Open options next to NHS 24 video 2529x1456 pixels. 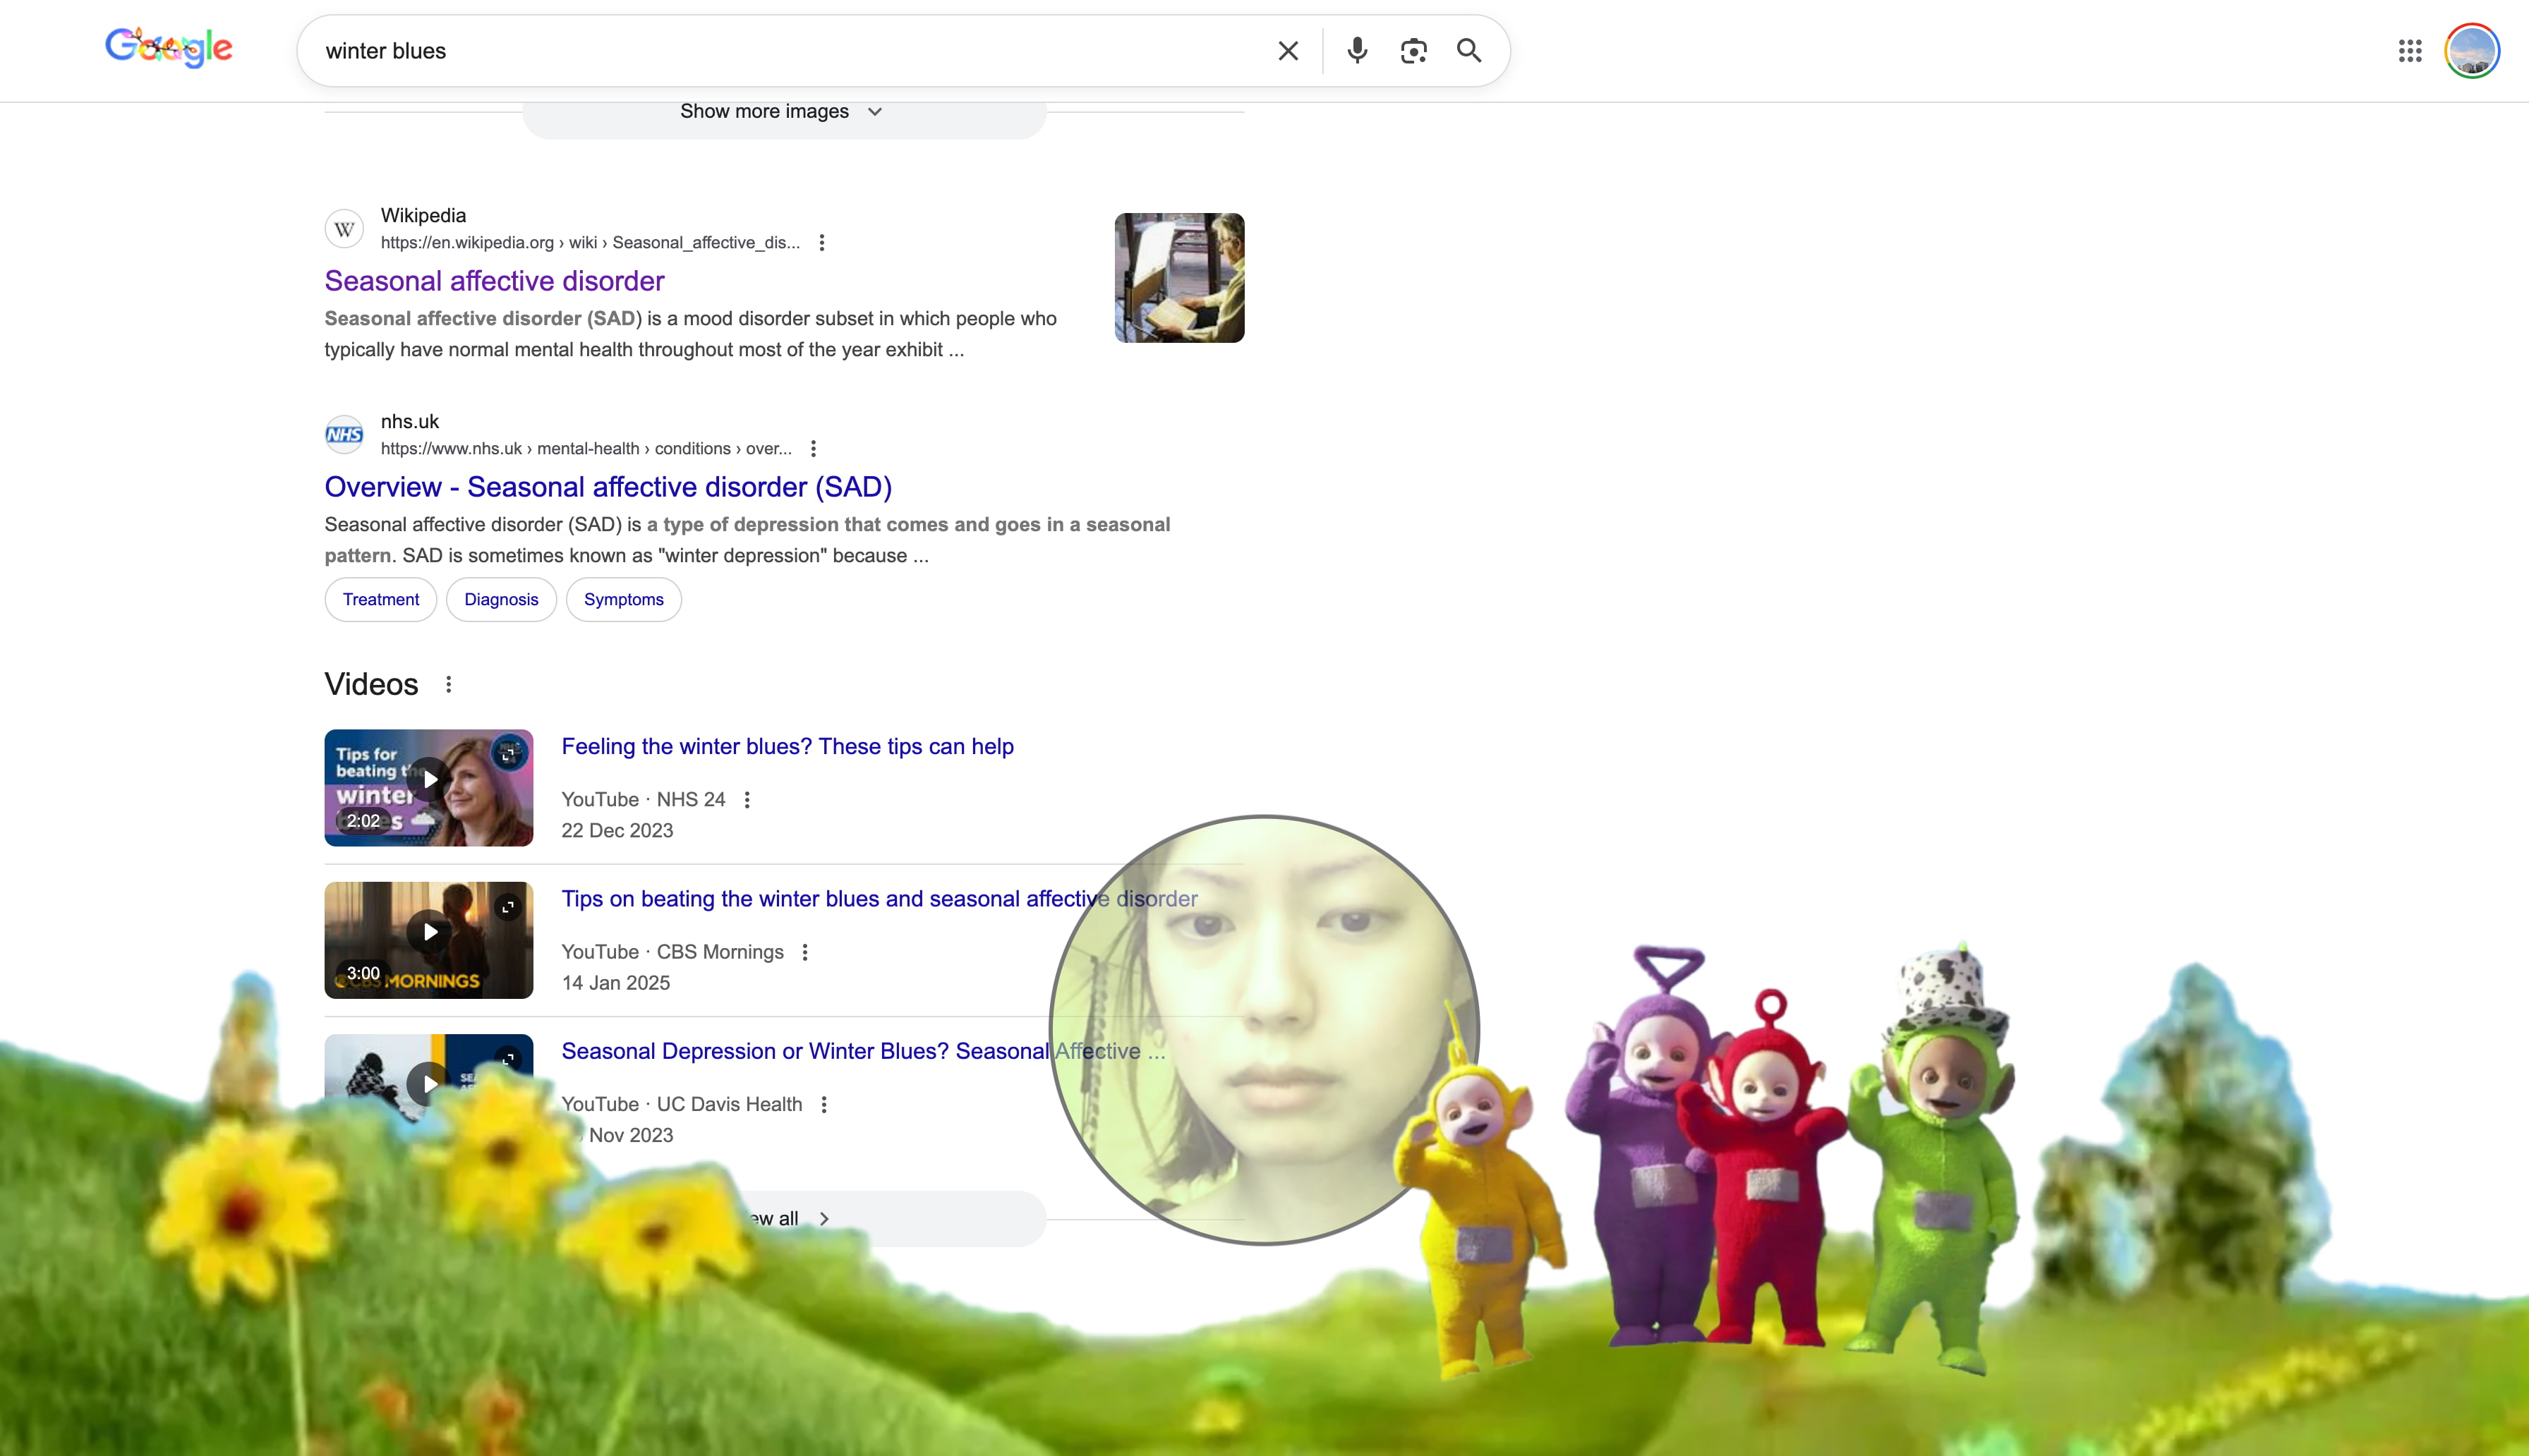[747, 800]
